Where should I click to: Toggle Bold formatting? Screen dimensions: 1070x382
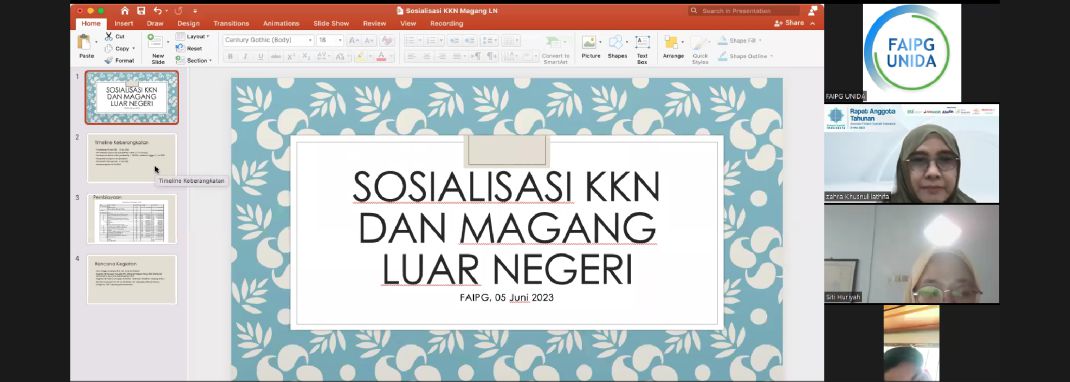(x=230, y=57)
